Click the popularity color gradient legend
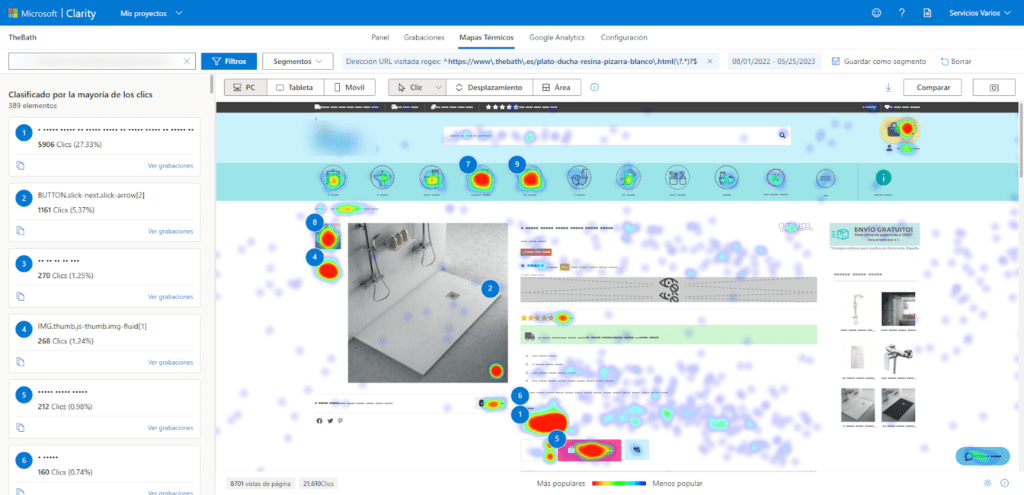 tap(620, 483)
